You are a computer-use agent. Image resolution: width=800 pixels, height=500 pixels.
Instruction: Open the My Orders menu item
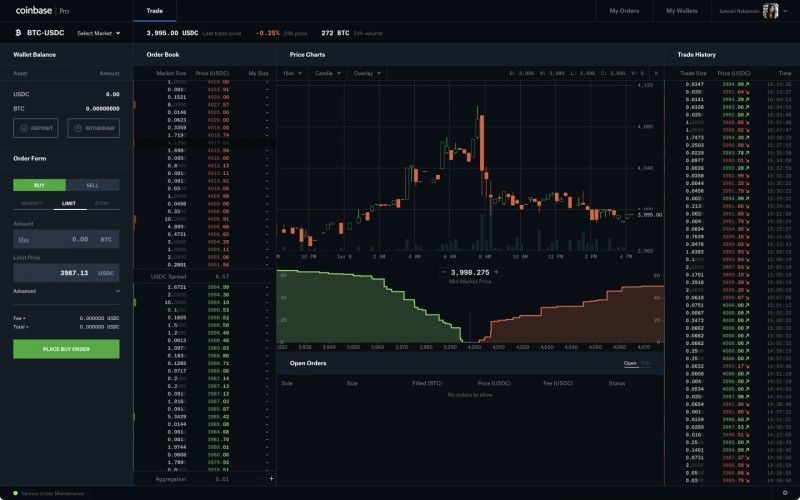(624, 11)
